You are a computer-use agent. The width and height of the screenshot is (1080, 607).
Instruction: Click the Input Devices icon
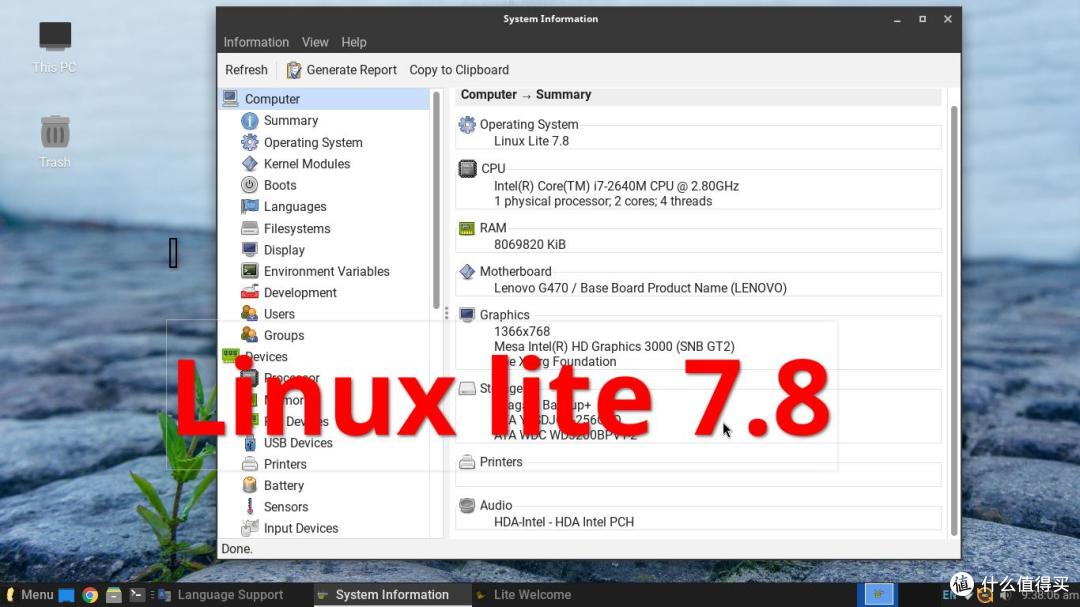249,528
